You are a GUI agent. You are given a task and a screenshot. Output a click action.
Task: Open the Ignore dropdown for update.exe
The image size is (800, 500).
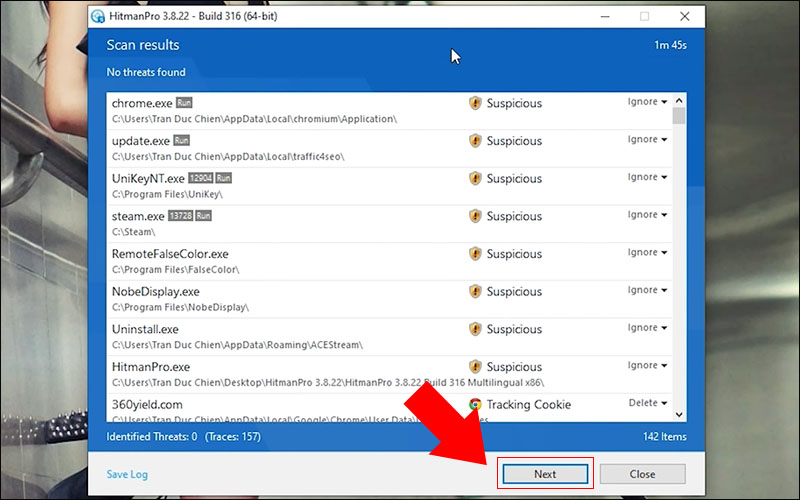(647, 140)
